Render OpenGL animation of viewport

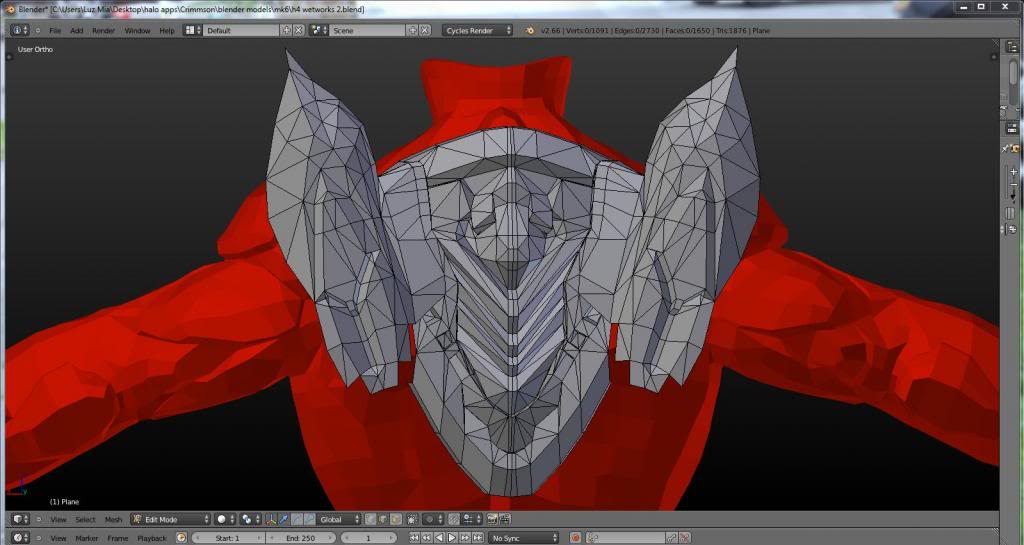pyautogui.click(x=505, y=520)
